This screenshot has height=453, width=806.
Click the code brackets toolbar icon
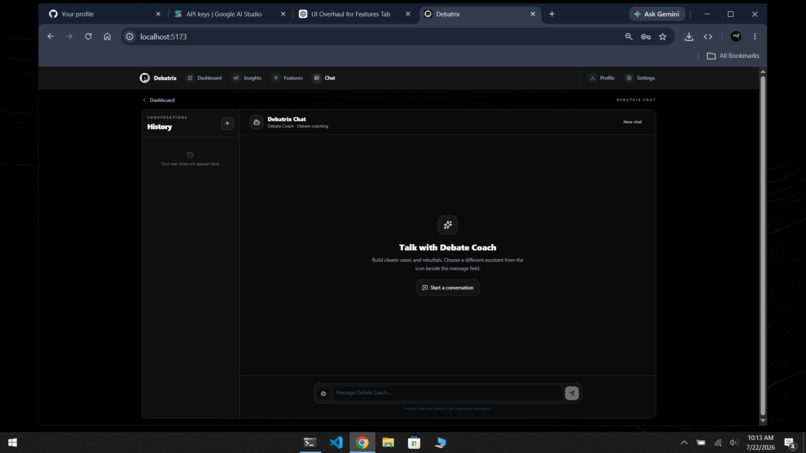[708, 37]
